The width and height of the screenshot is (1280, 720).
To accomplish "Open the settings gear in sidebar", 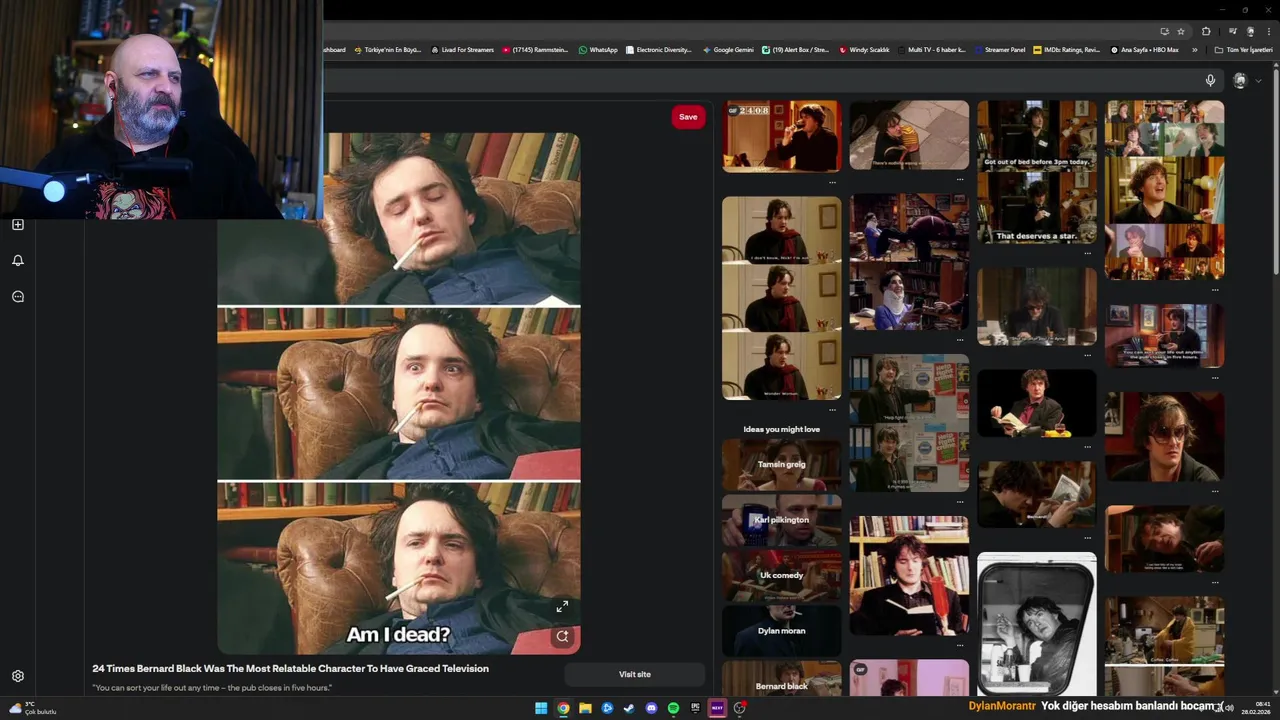I will pos(18,676).
